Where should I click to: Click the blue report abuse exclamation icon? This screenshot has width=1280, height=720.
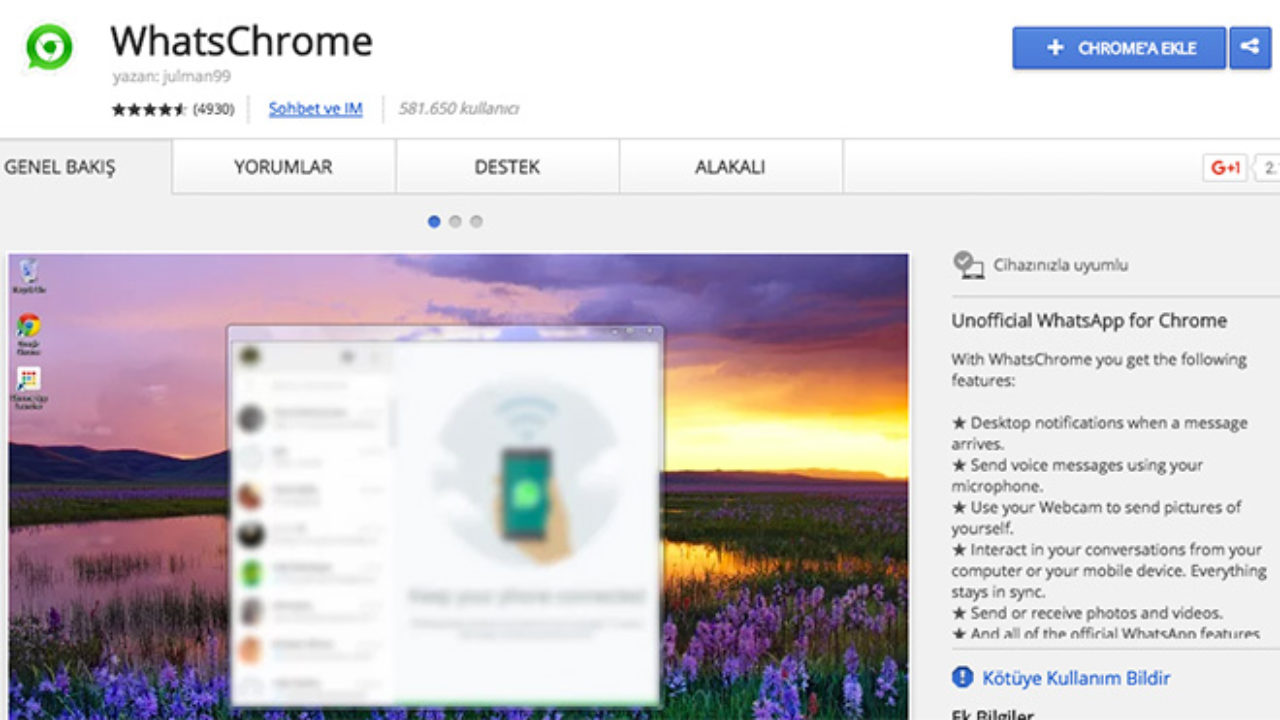tap(962, 677)
